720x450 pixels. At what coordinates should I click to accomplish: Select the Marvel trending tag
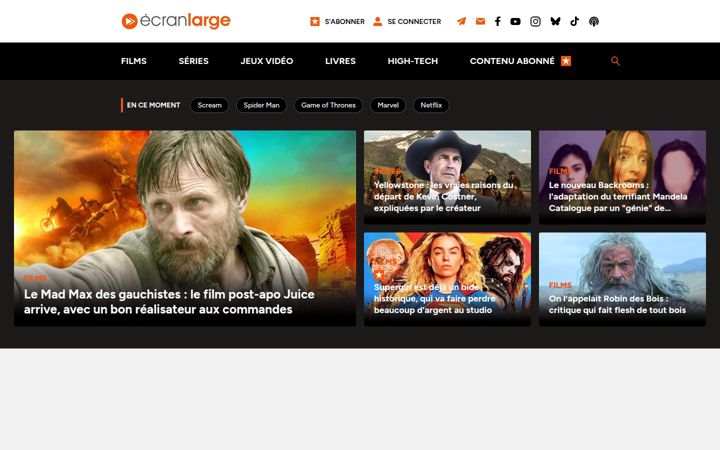388,105
